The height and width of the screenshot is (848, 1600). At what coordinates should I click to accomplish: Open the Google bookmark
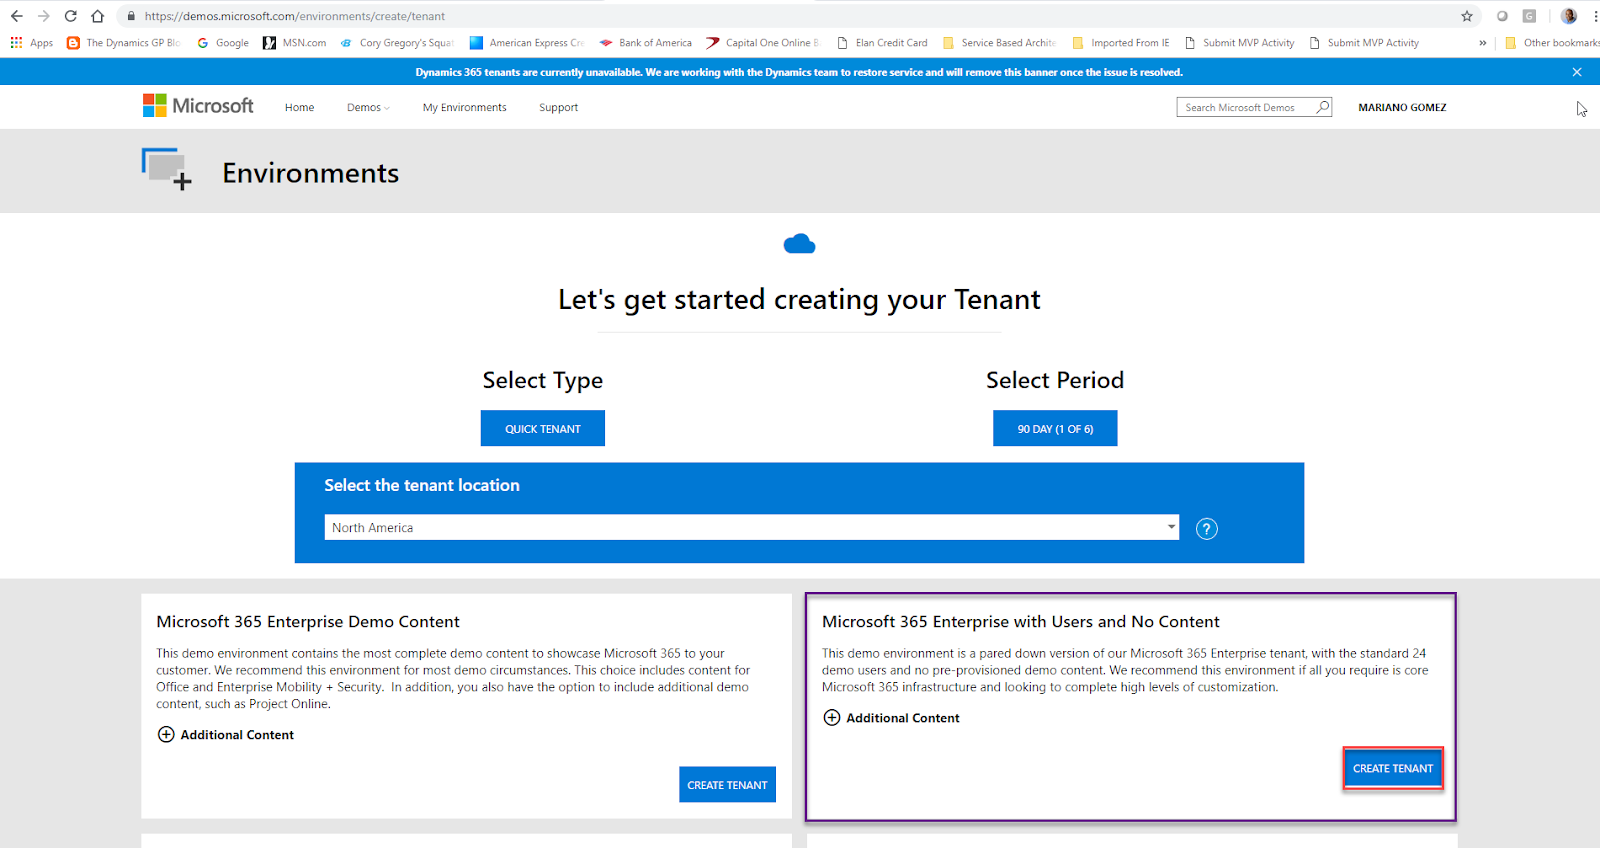coord(223,43)
